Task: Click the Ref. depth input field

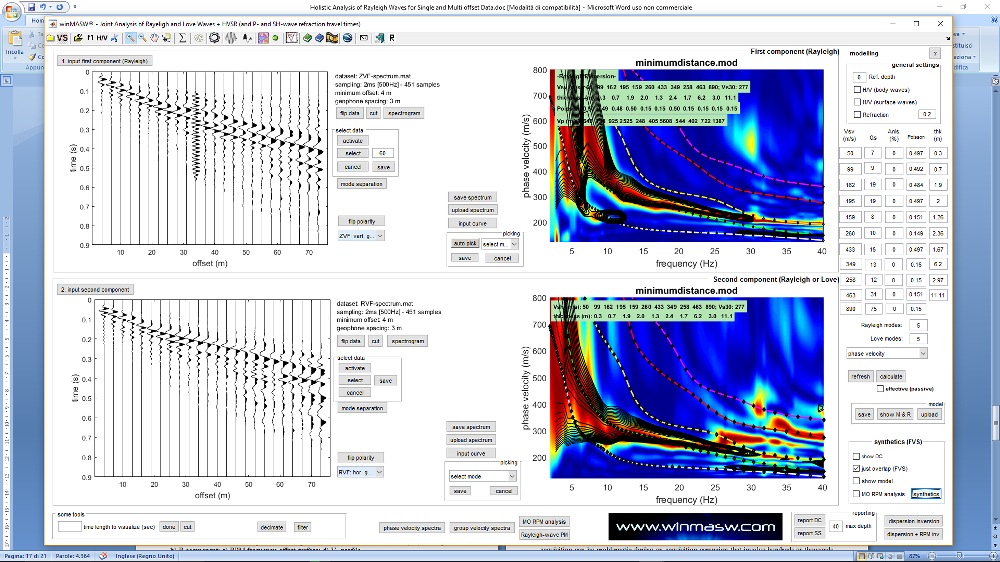Action: (859, 77)
